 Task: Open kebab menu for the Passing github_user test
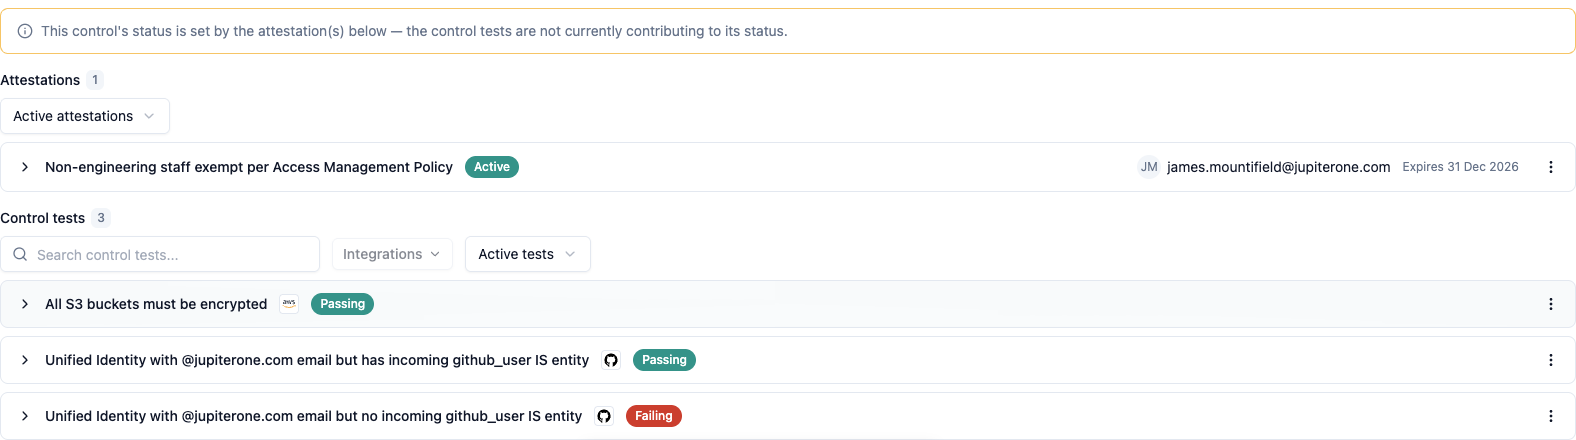point(1550,360)
